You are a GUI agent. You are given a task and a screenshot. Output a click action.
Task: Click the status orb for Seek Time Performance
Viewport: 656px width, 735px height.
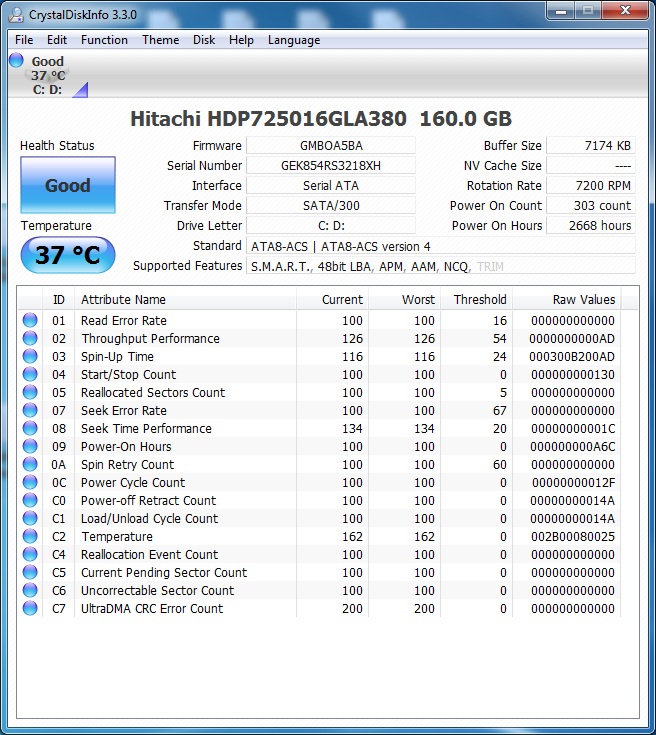(x=30, y=428)
